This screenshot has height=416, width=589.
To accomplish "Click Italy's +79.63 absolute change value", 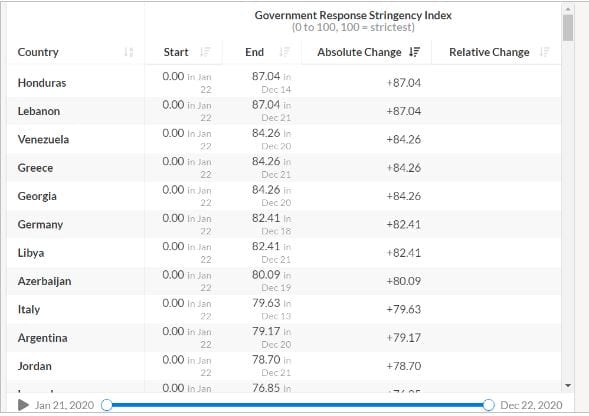I will 403,309.
